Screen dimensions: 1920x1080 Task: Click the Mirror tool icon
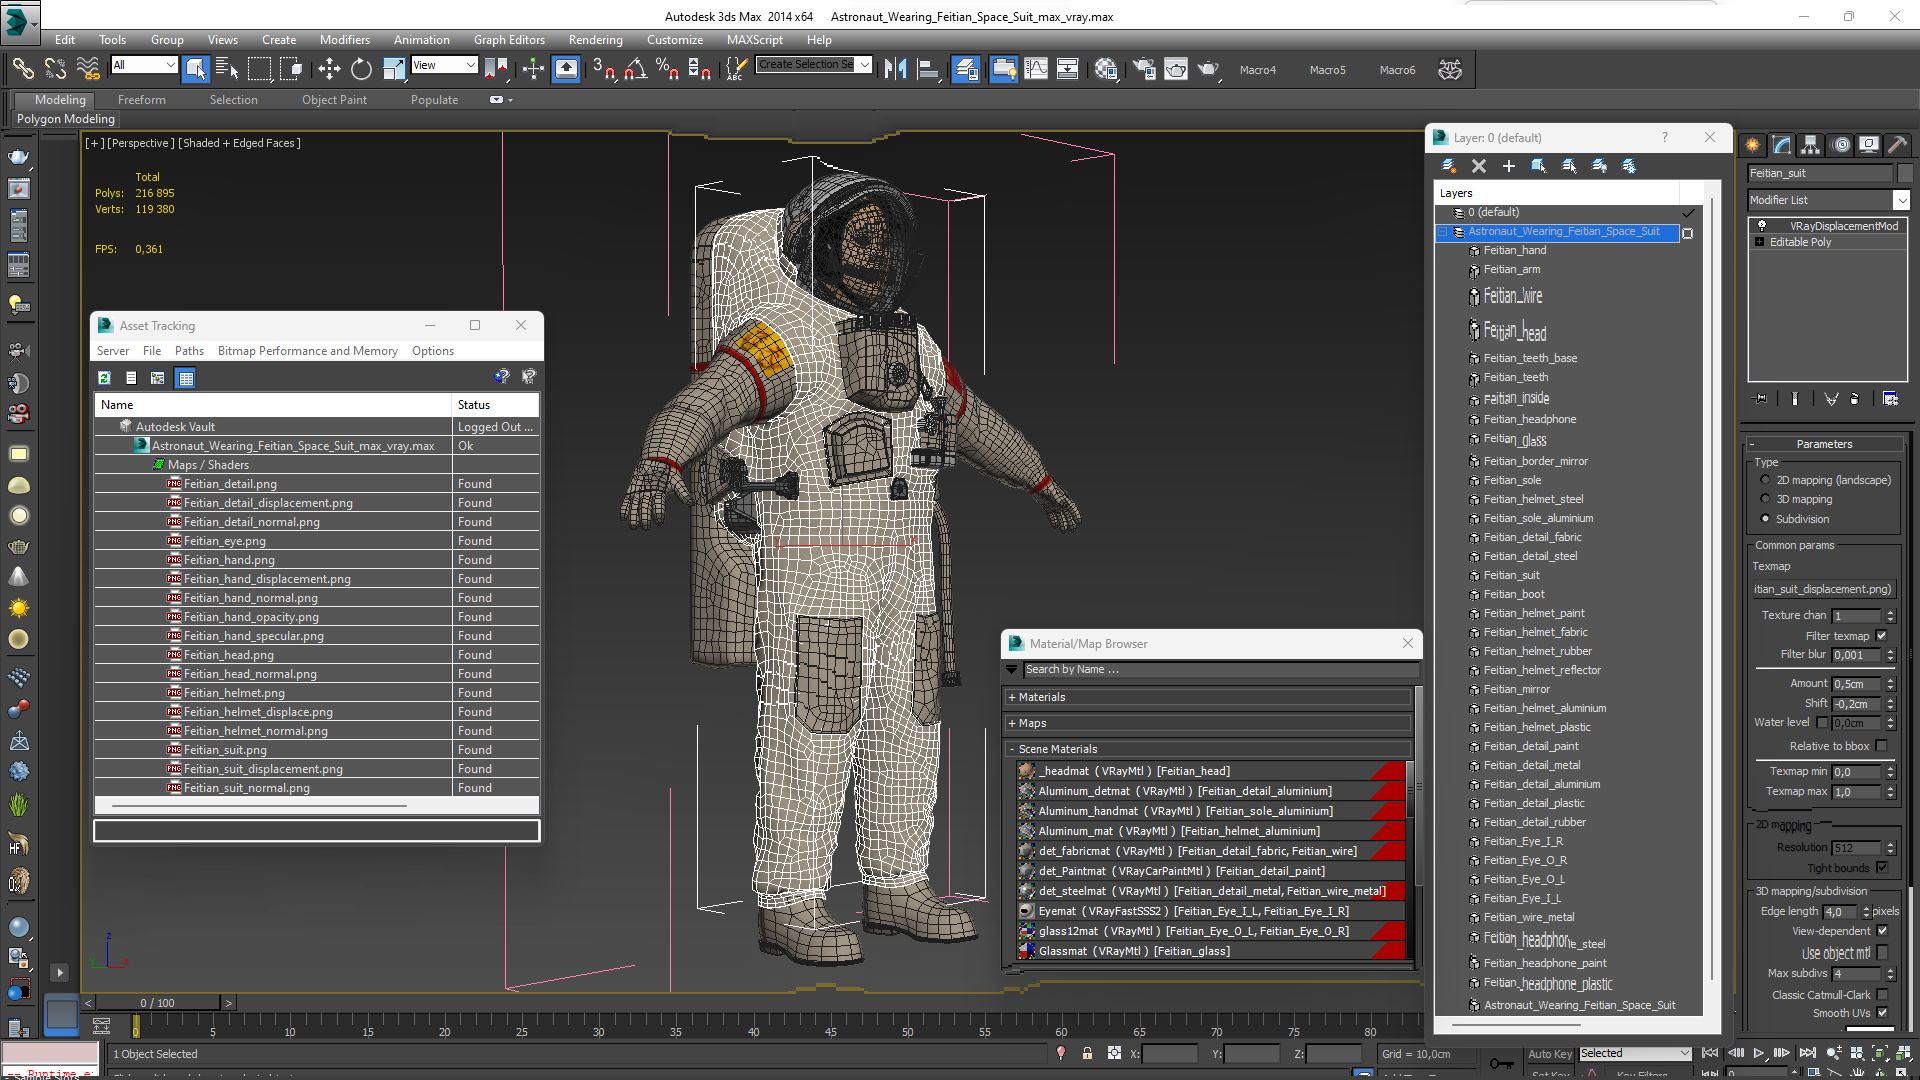pos(895,68)
